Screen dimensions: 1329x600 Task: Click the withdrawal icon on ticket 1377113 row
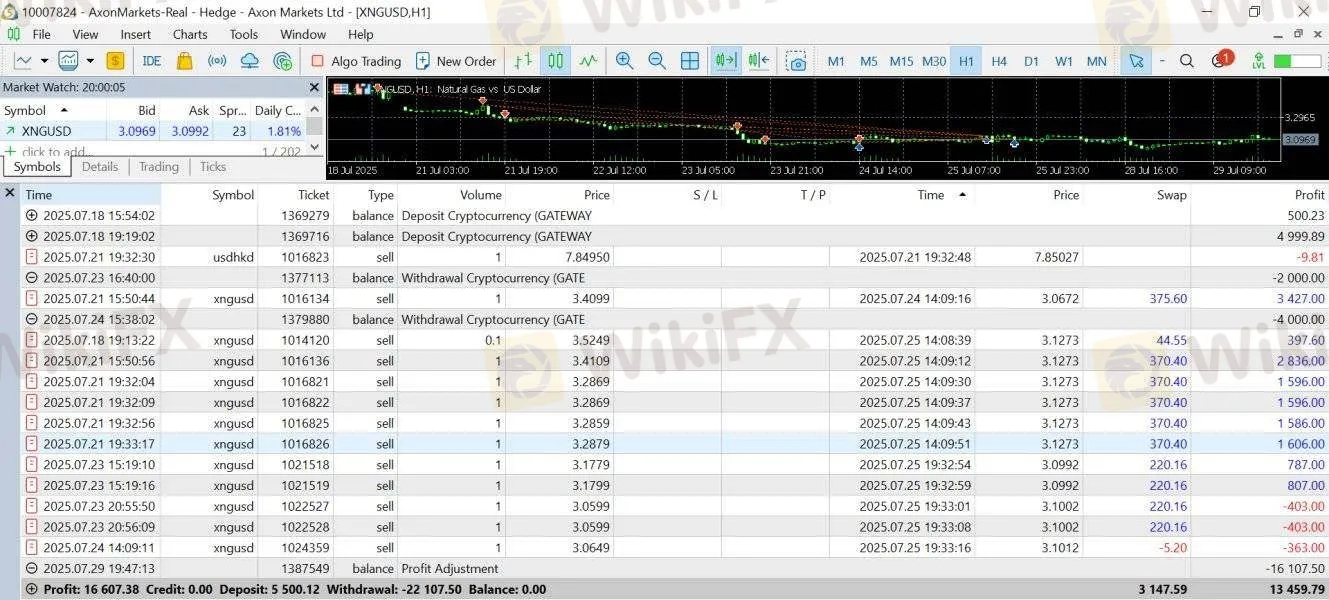[x=31, y=278]
